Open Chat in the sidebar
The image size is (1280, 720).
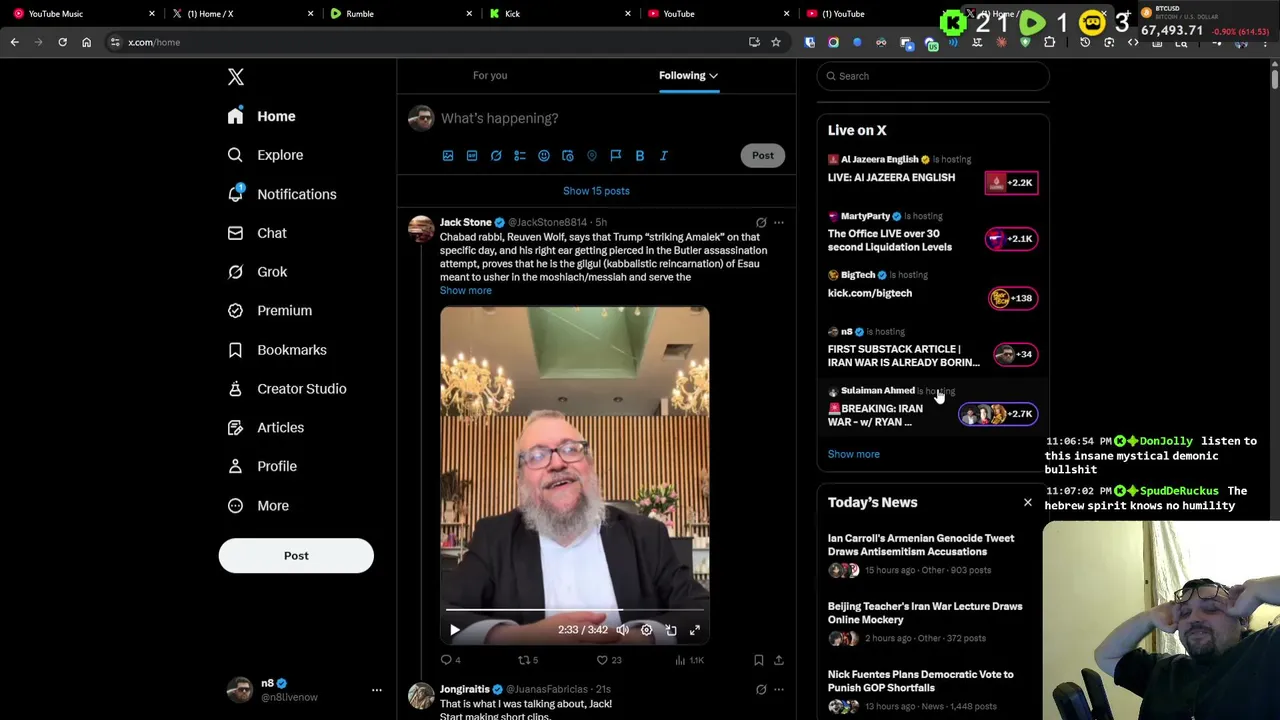pos(257,233)
